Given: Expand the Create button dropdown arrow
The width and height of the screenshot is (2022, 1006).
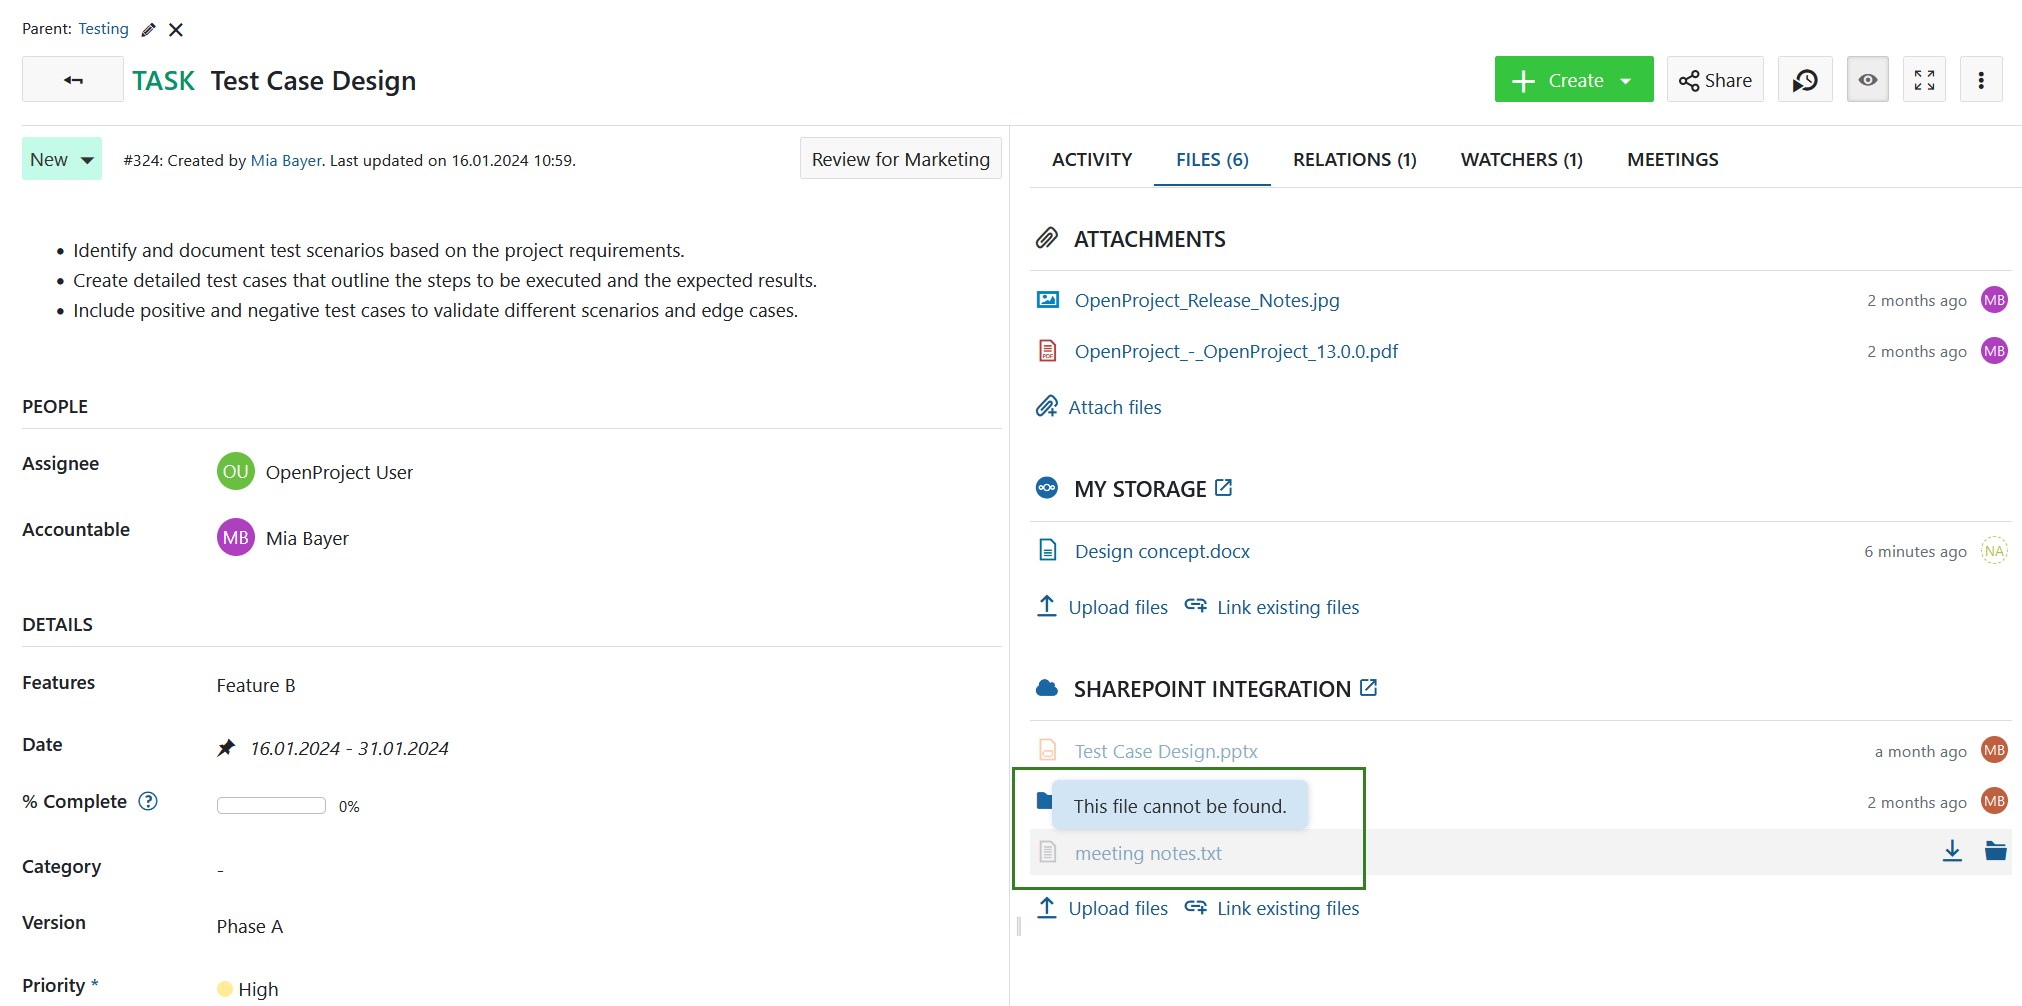Looking at the screenshot, I should 1627,79.
